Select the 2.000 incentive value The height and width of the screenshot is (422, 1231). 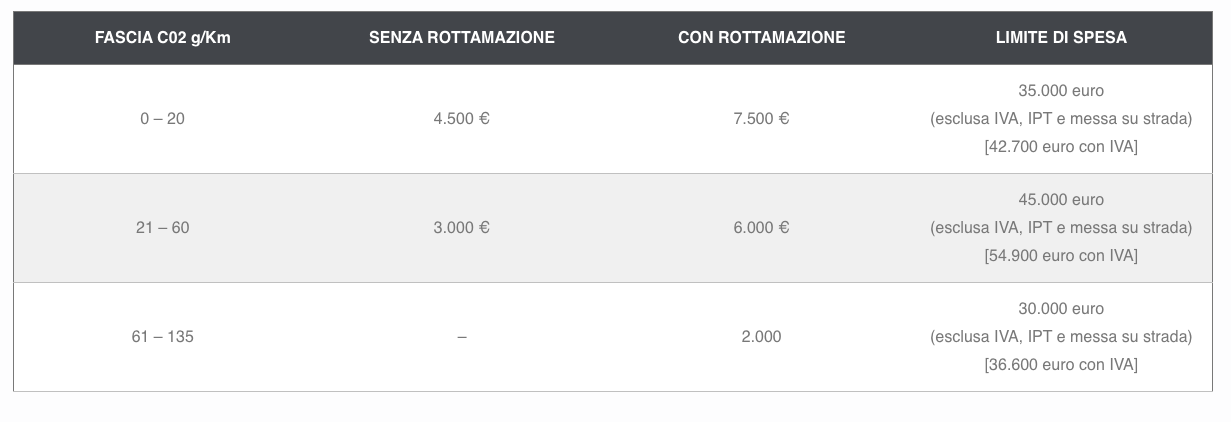tap(761, 337)
